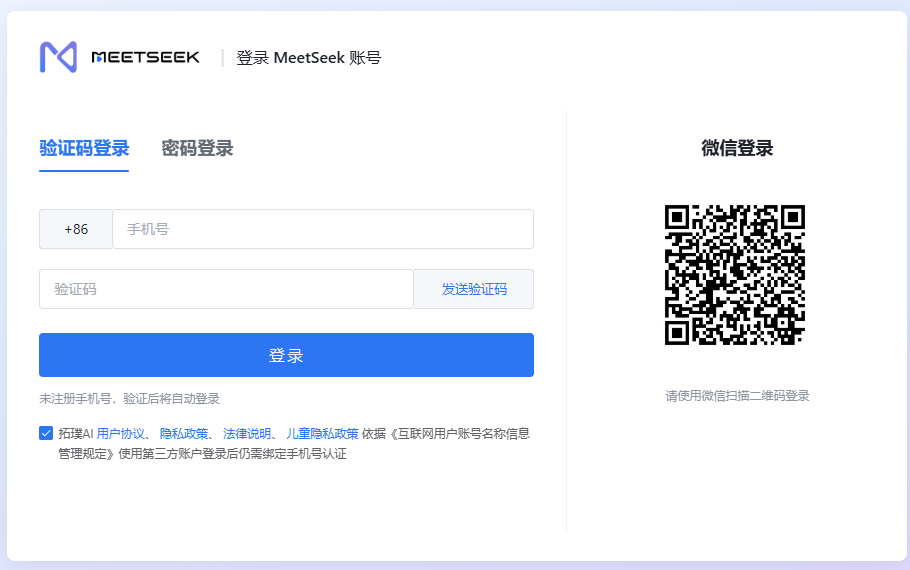The height and width of the screenshot is (570, 910).
Task: Uncheck the agreement checkbox
Action: (46, 433)
